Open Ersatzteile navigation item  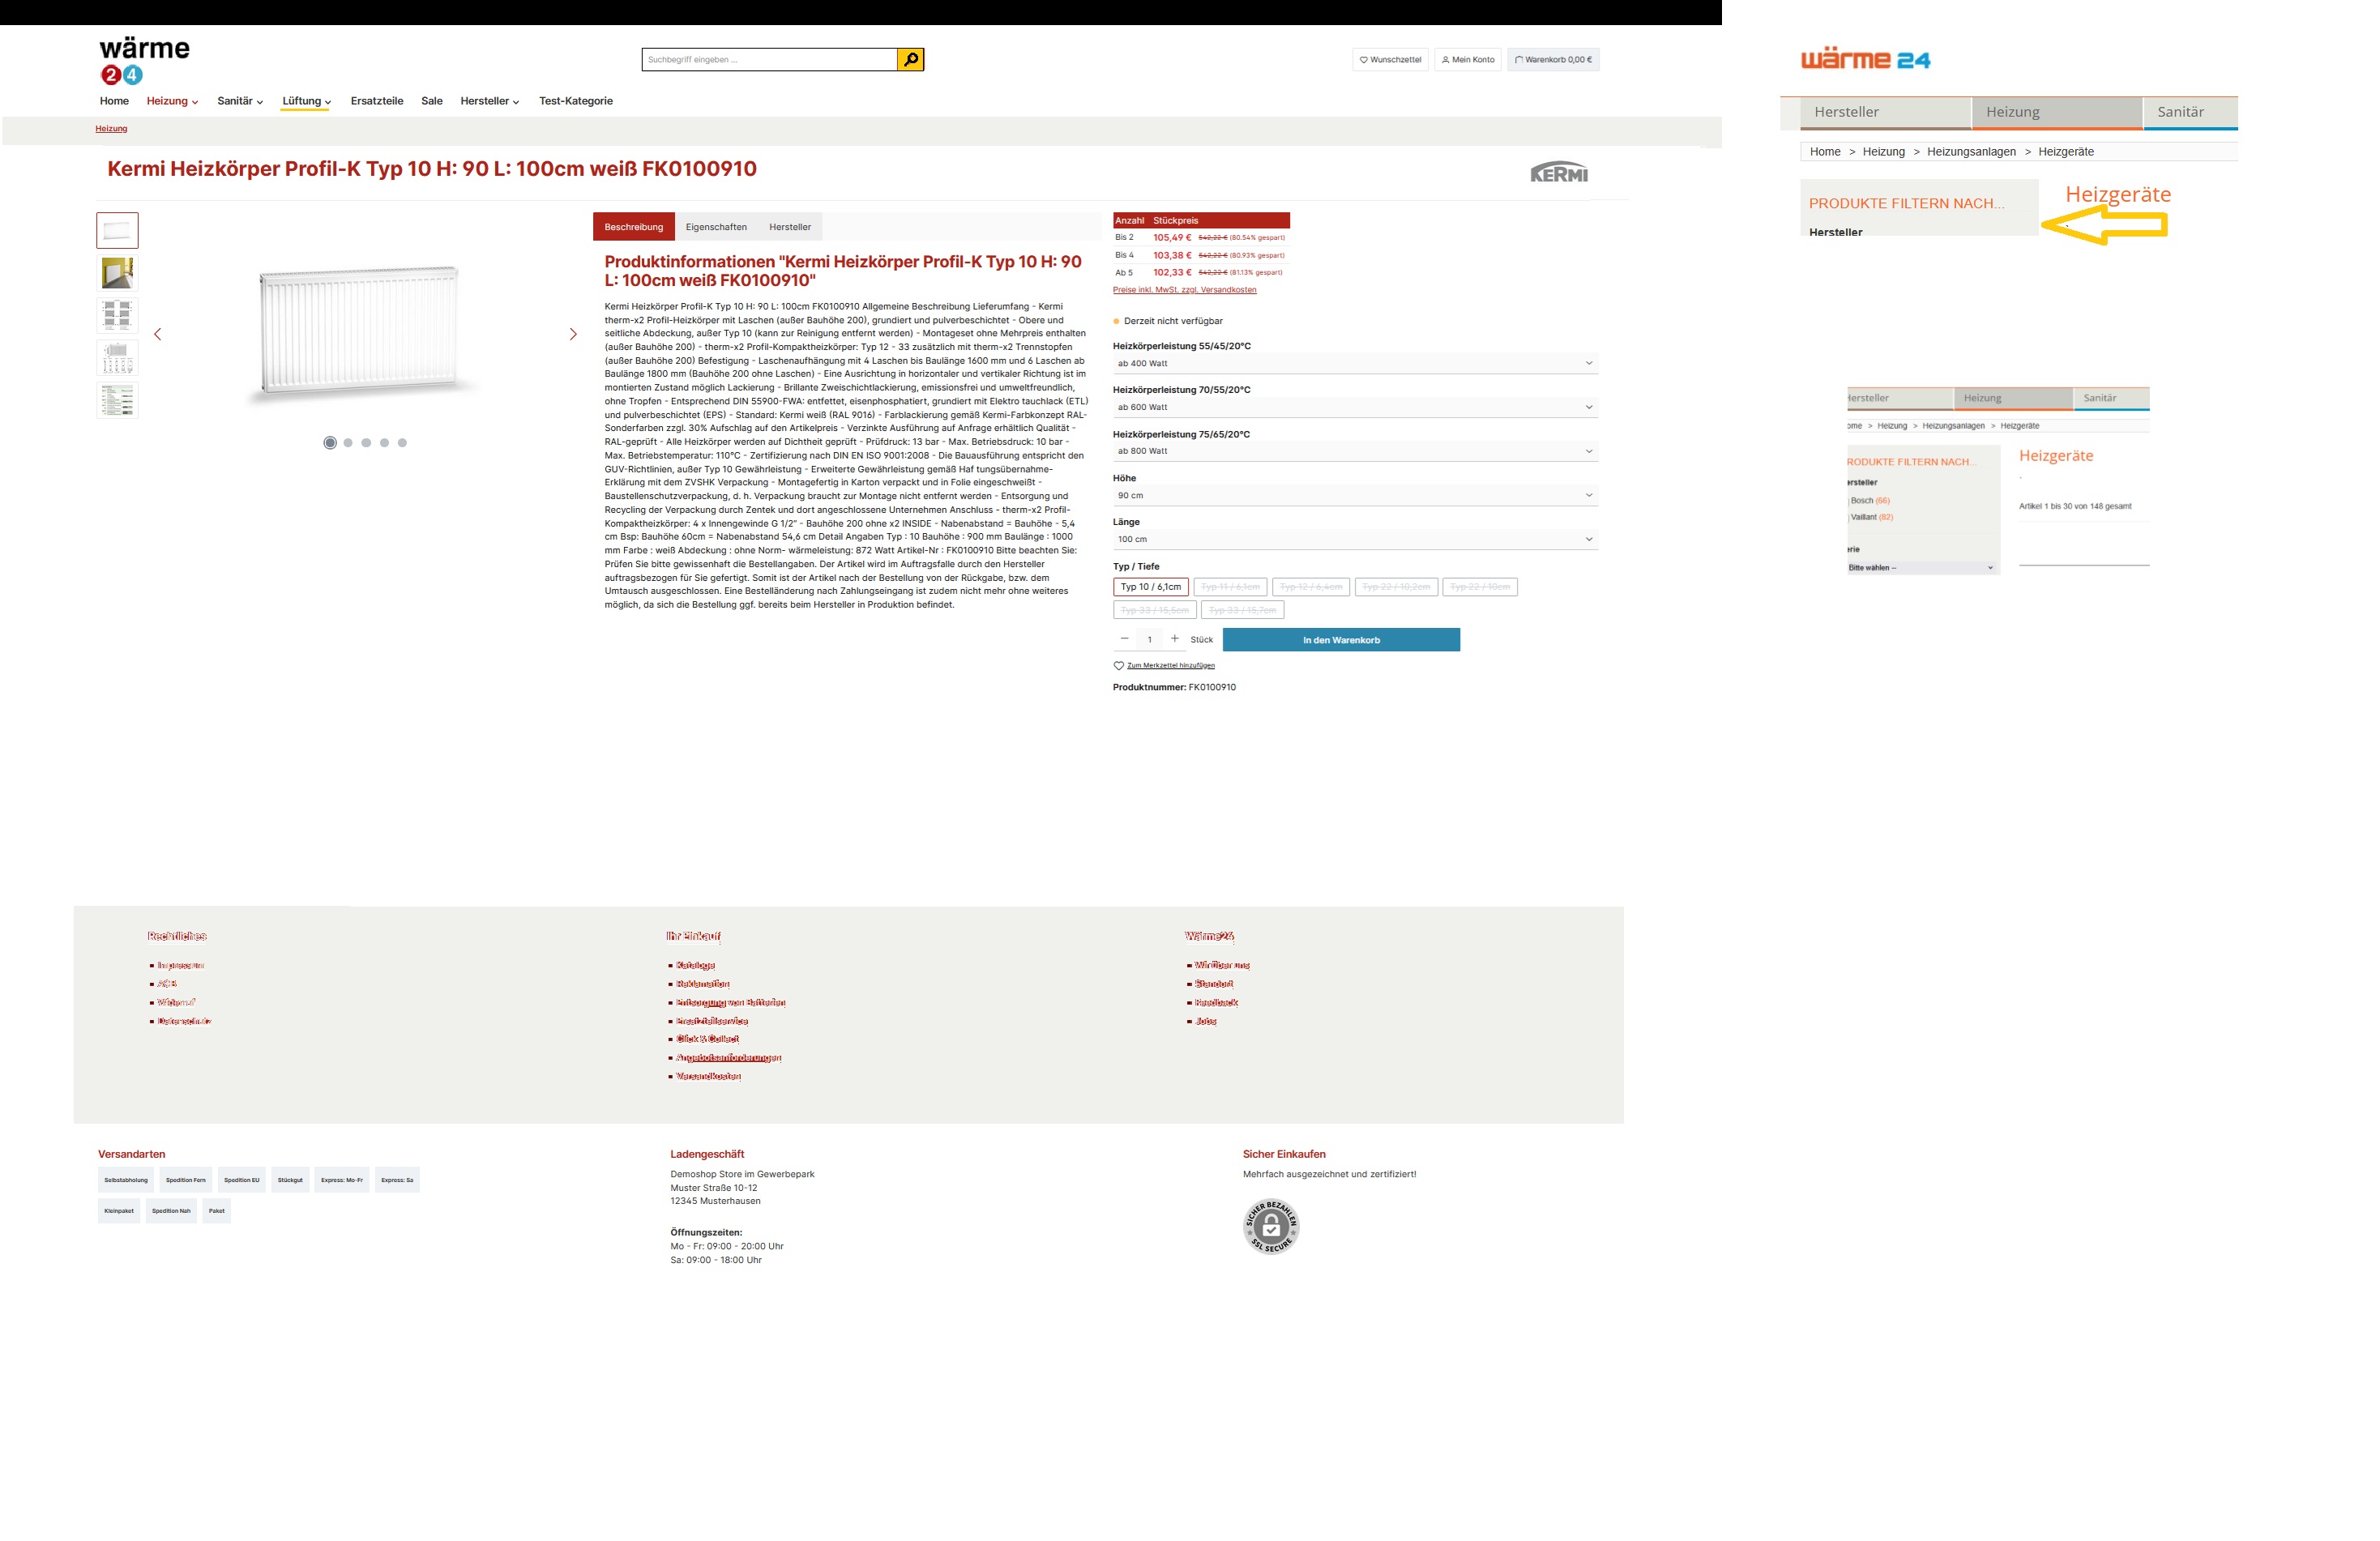click(377, 101)
